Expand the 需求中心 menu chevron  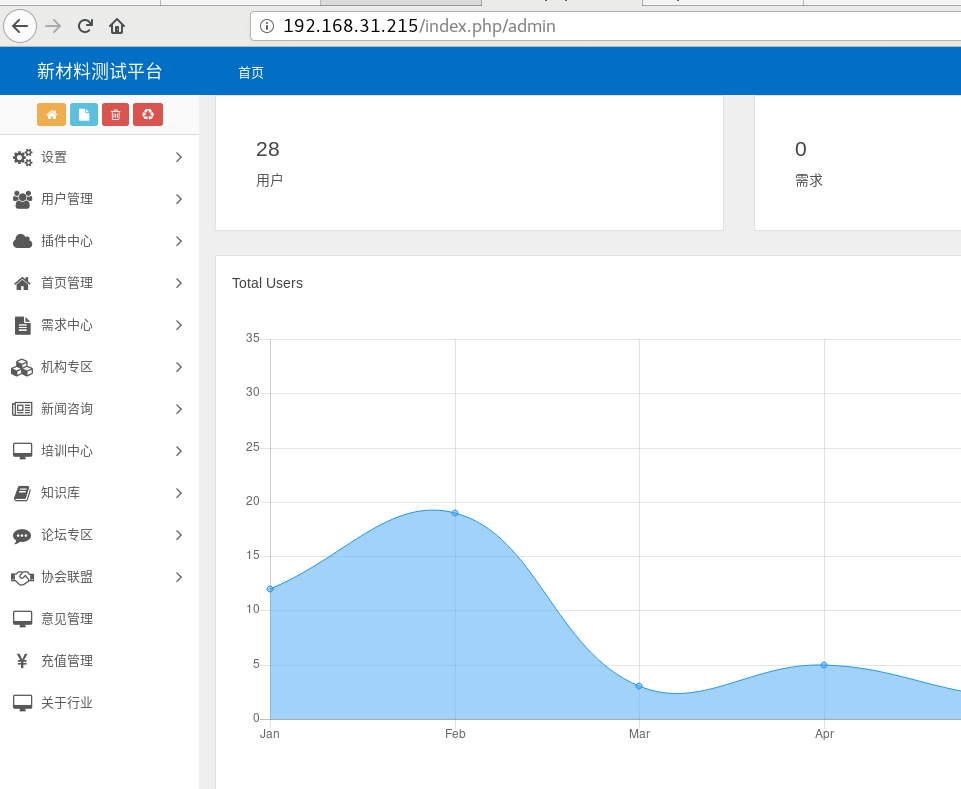click(179, 325)
